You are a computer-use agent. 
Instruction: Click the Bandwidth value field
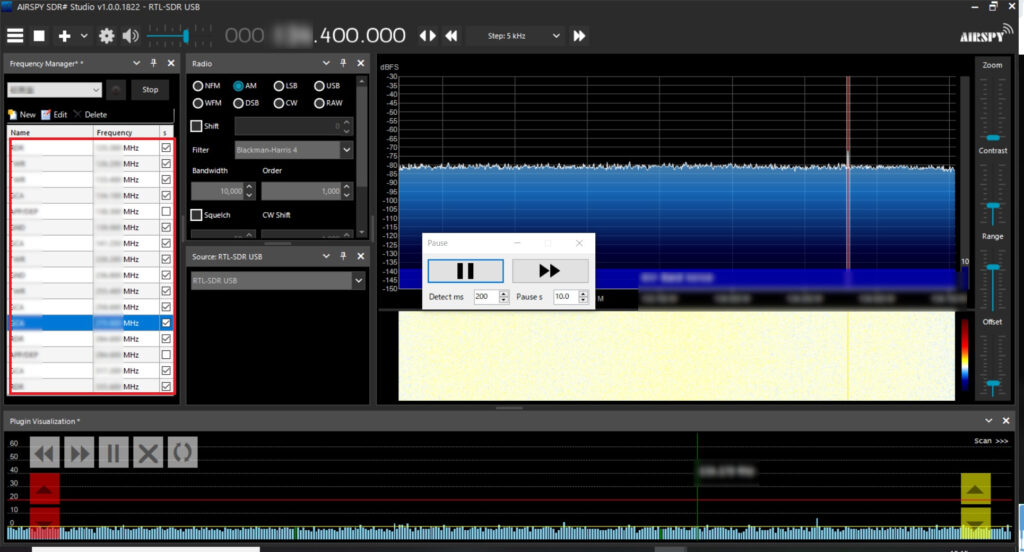218,191
